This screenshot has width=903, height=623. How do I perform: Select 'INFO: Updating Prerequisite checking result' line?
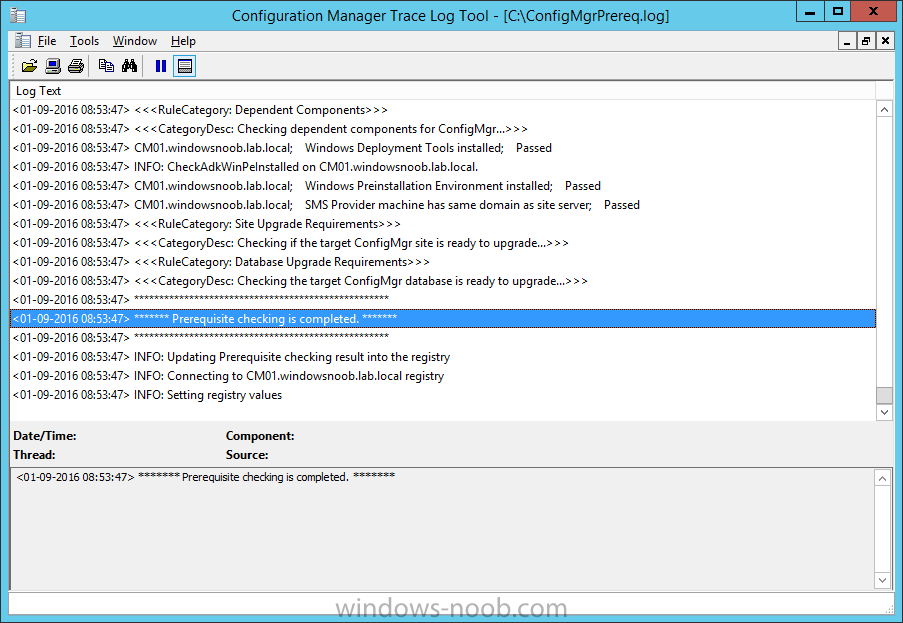tap(442, 356)
